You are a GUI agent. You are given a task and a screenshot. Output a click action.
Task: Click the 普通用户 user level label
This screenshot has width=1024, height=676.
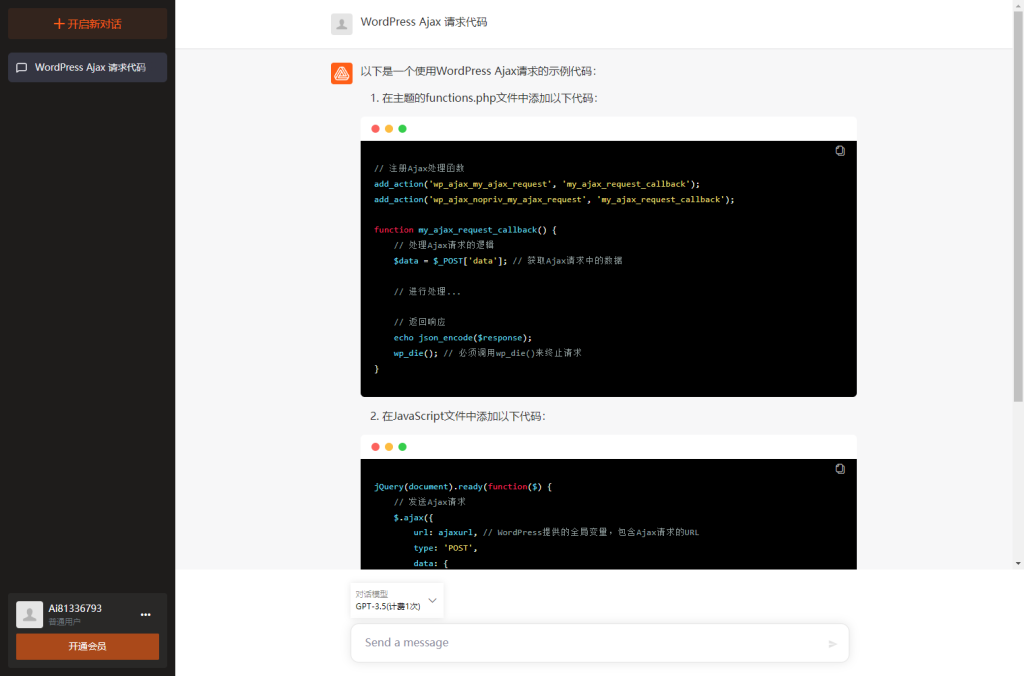pyautogui.click(x=65, y=622)
